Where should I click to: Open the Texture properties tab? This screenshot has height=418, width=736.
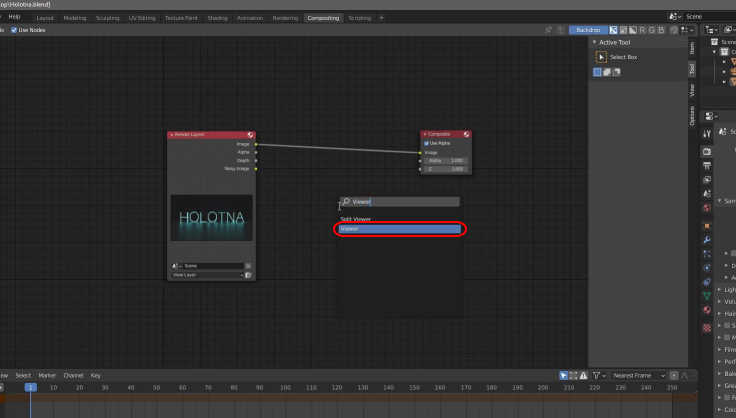707,328
